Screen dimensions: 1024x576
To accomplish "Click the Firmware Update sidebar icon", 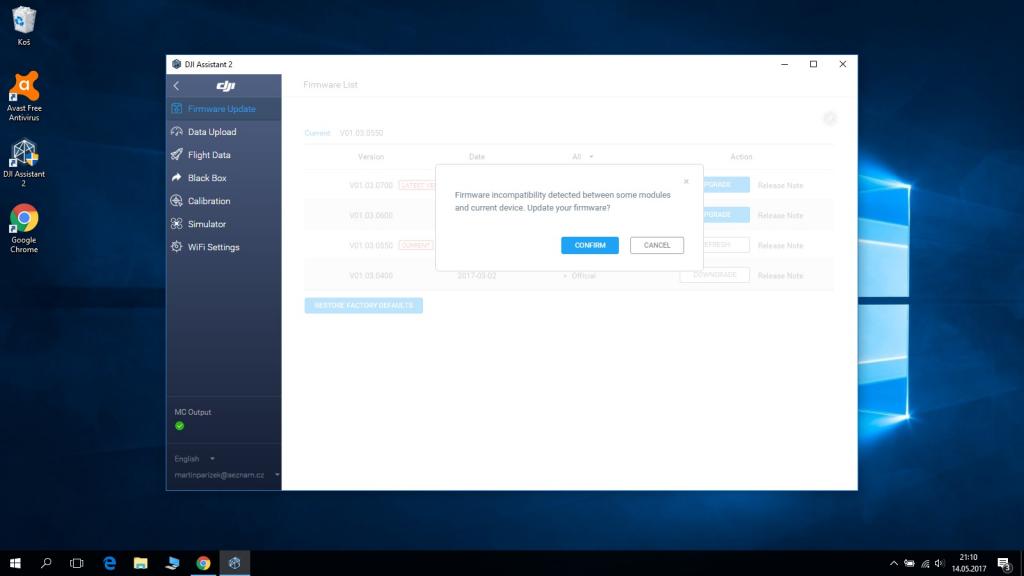I will [x=177, y=109].
